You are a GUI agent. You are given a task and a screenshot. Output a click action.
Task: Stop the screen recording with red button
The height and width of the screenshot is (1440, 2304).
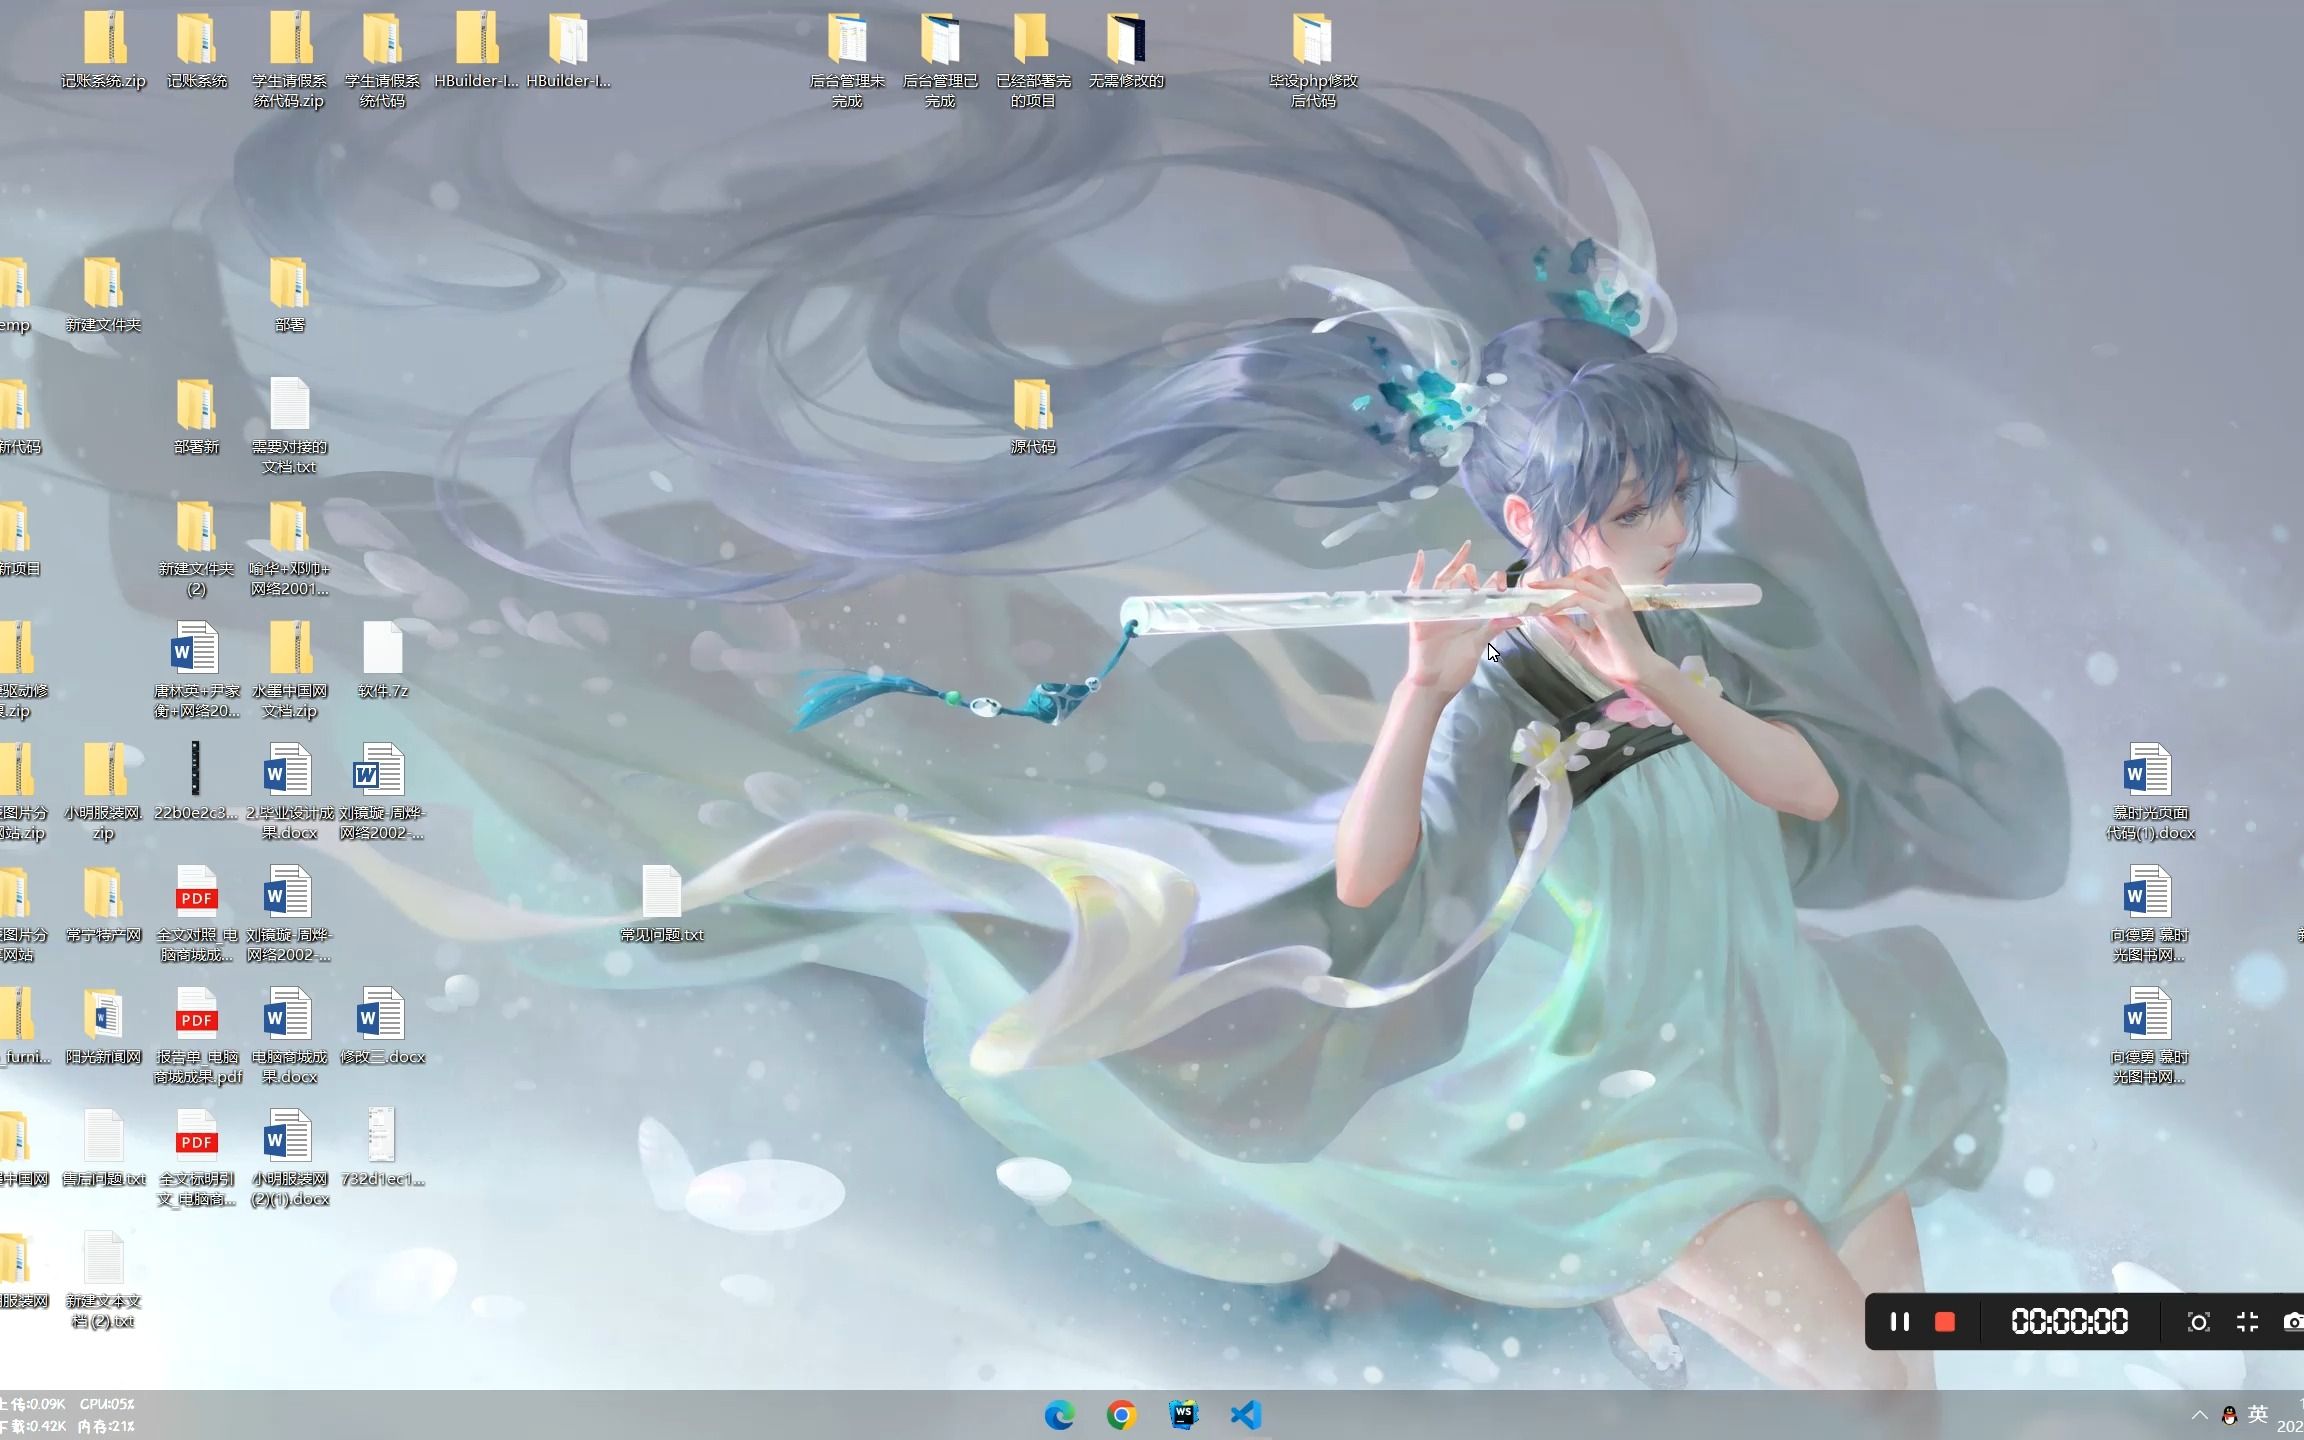click(x=1945, y=1322)
